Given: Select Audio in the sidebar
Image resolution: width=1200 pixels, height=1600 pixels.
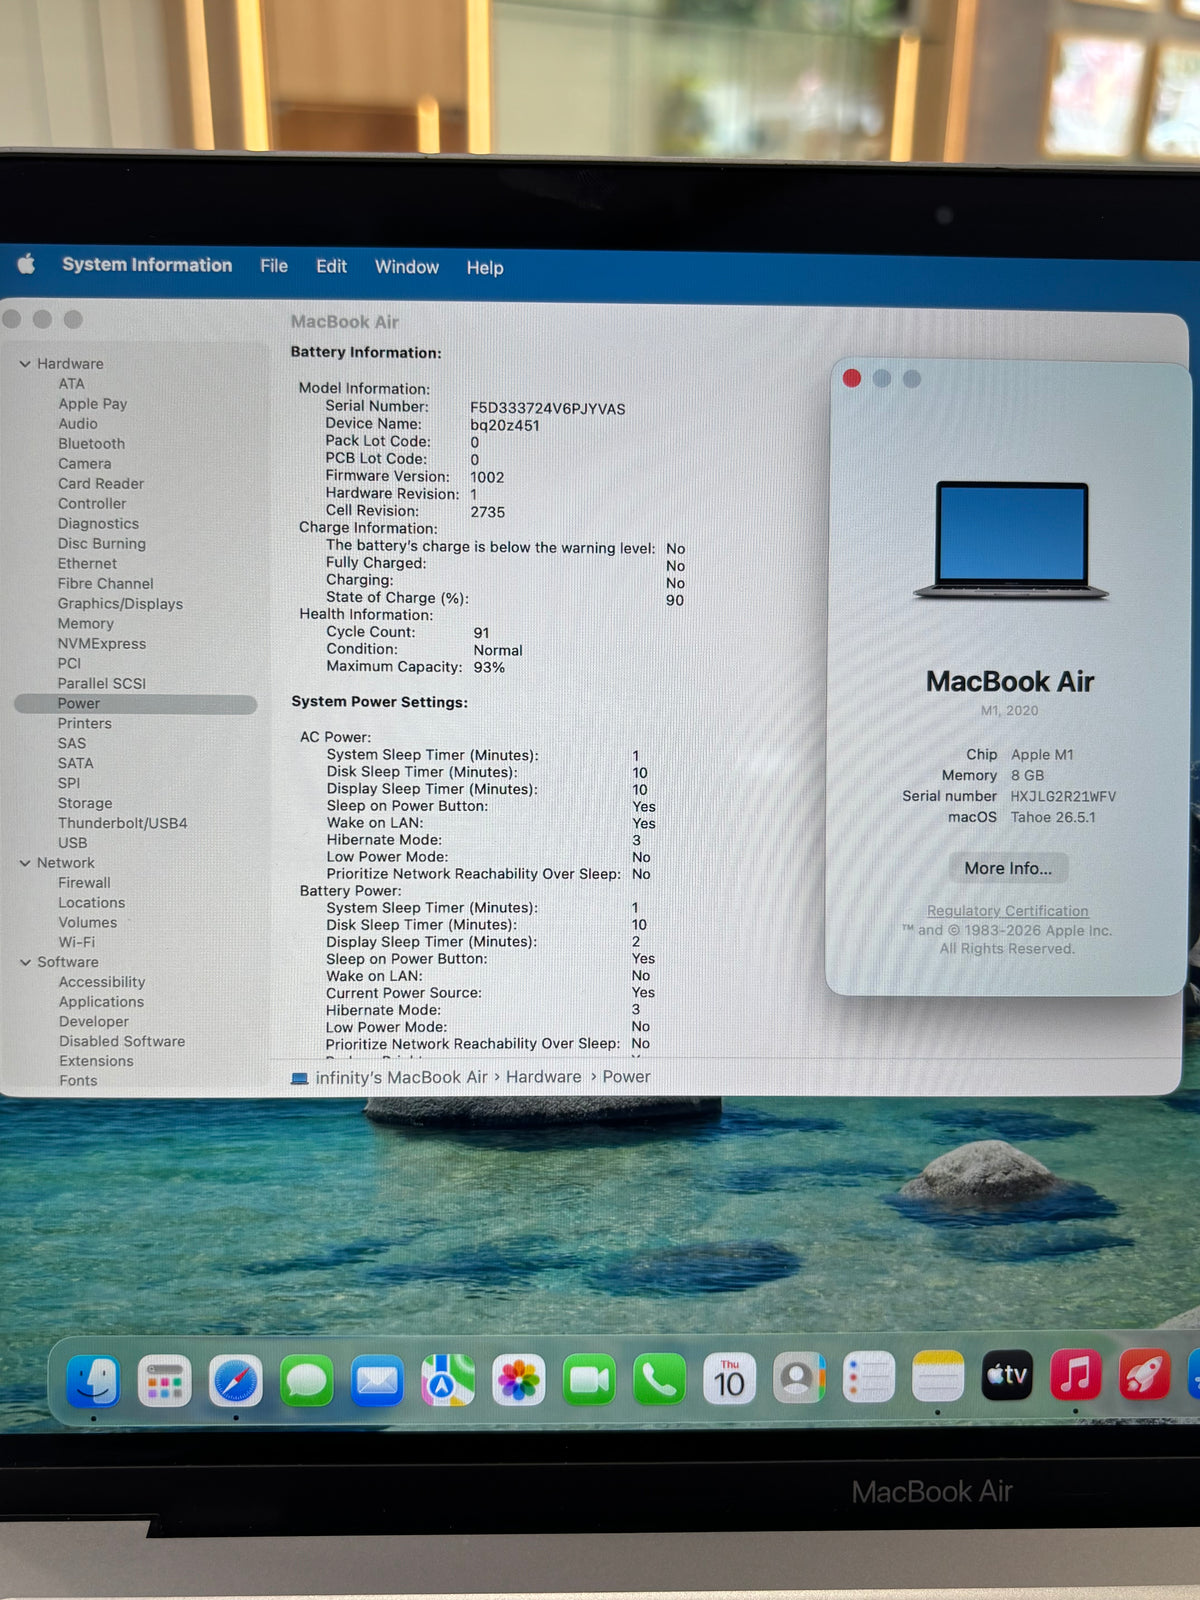Looking at the screenshot, I should tap(77, 424).
